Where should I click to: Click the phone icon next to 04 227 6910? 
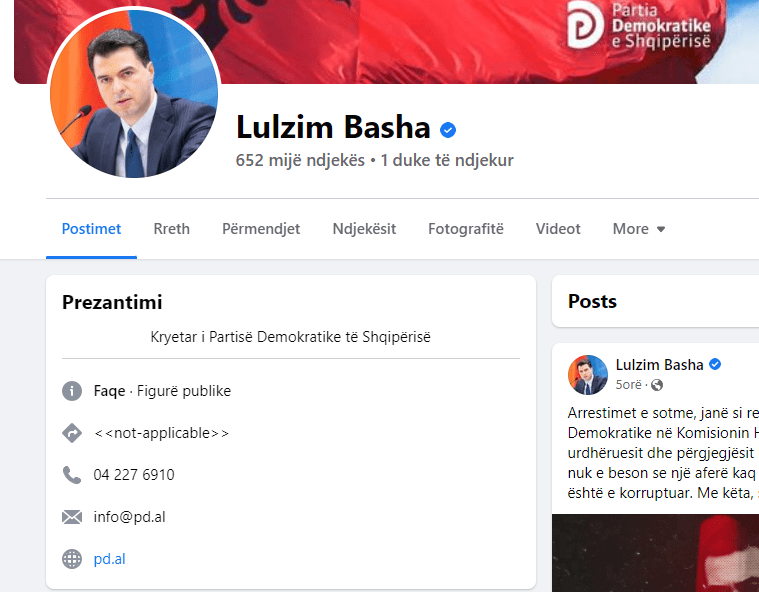(x=72, y=475)
